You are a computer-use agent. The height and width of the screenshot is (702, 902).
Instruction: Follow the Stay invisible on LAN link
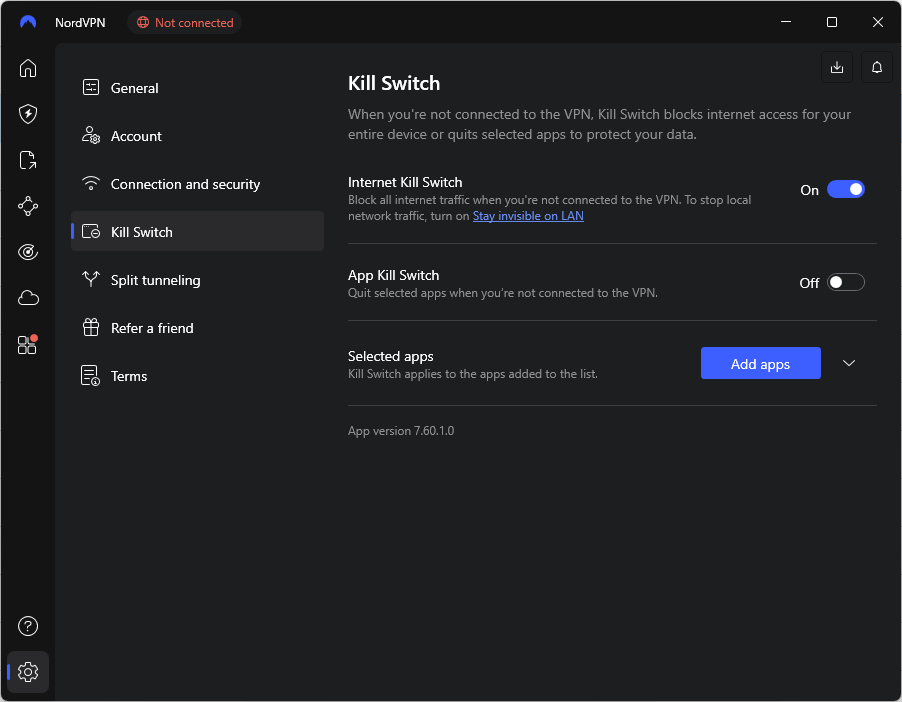click(528, 216)
